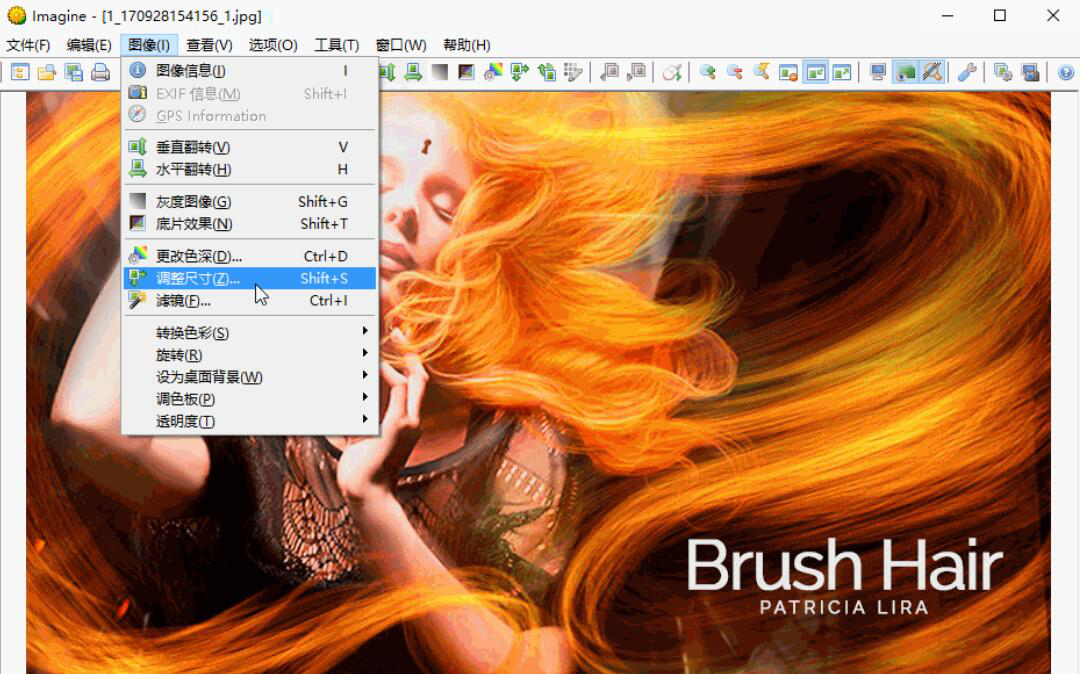Open the 编辑(E) menu
Viewport: 1080px width, 674px height.
[x=89, y=45]
